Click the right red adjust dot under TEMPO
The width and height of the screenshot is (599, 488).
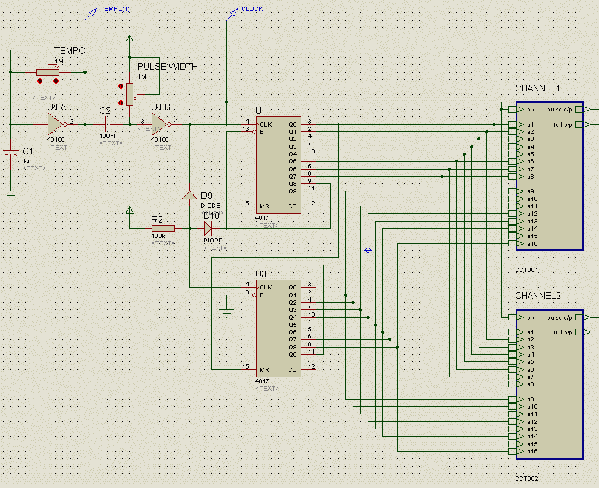(x=56, y=81)
